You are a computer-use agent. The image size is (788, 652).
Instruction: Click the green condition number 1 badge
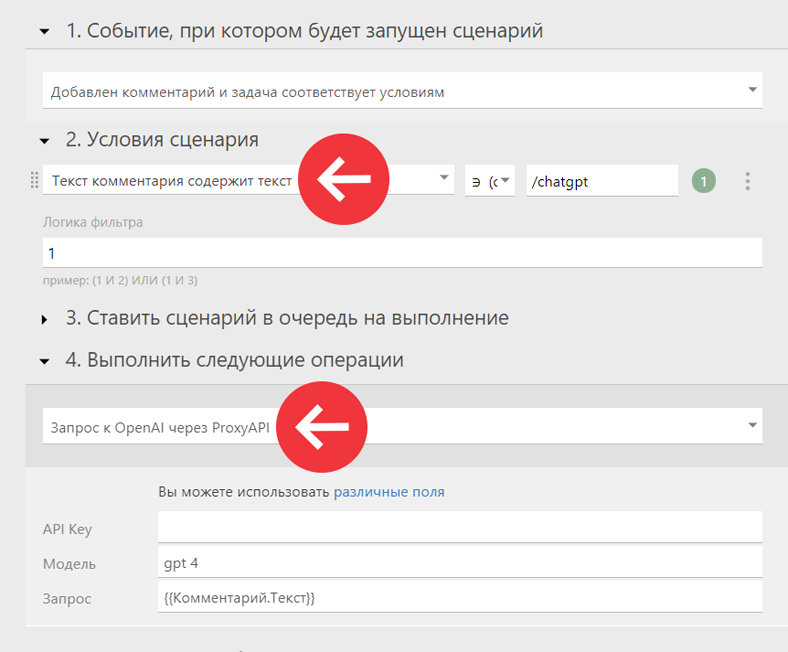pos(704,181)
